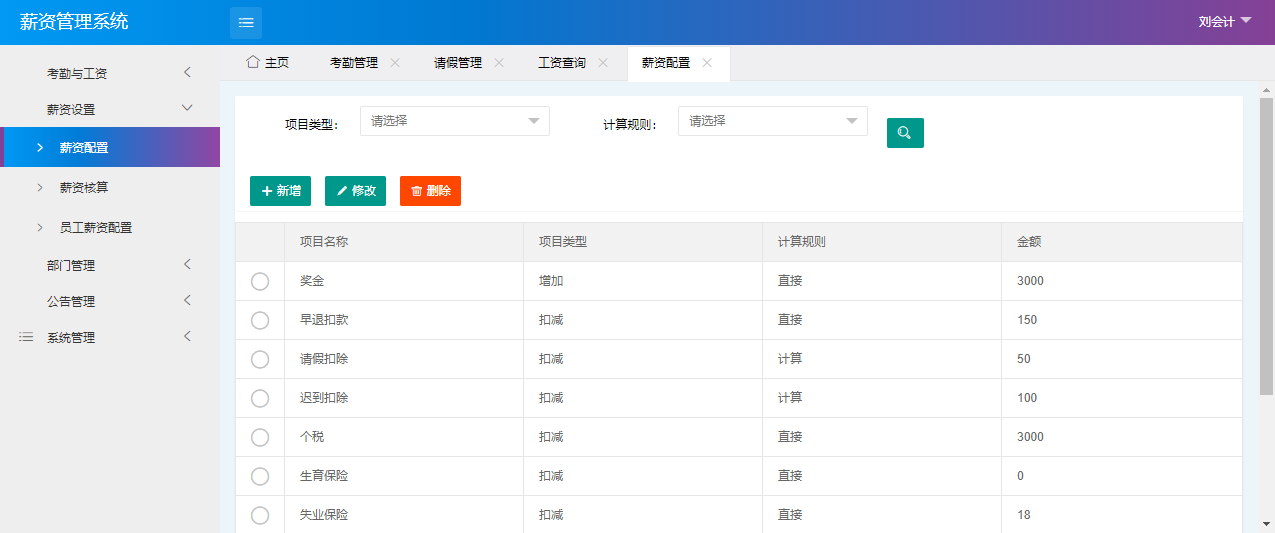Select the radio button for 请假扣除 row
Image resolution: width=1275 pixels, height=533 pixels.
click(260, 359)
